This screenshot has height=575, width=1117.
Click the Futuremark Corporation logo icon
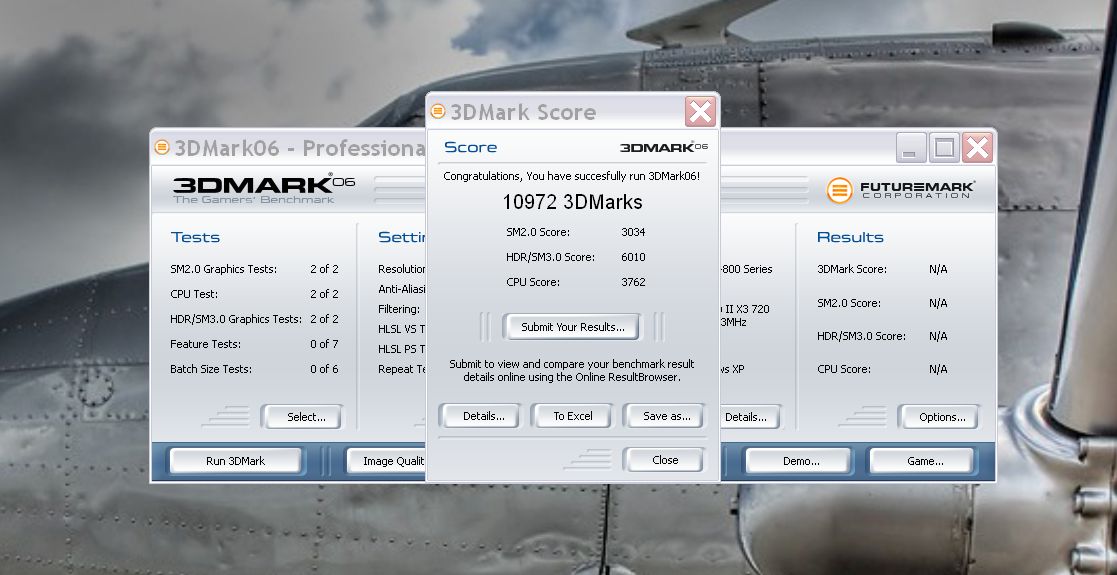point(840,190)
